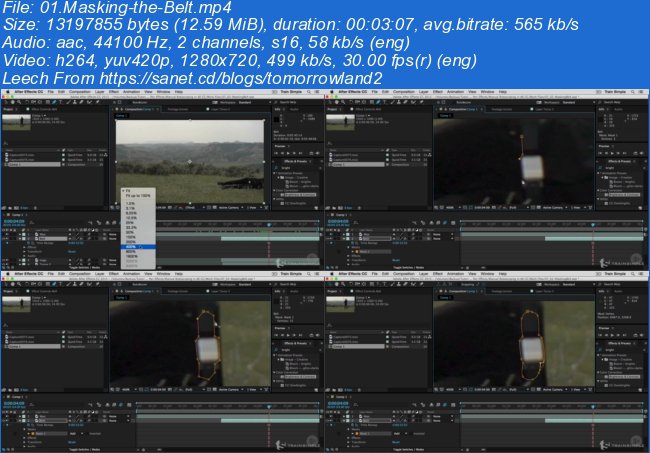Open Animation menu in single-mask-line frame
Image resolution: width=650 pixels, height=453 pixels.
tap(455, 92)
